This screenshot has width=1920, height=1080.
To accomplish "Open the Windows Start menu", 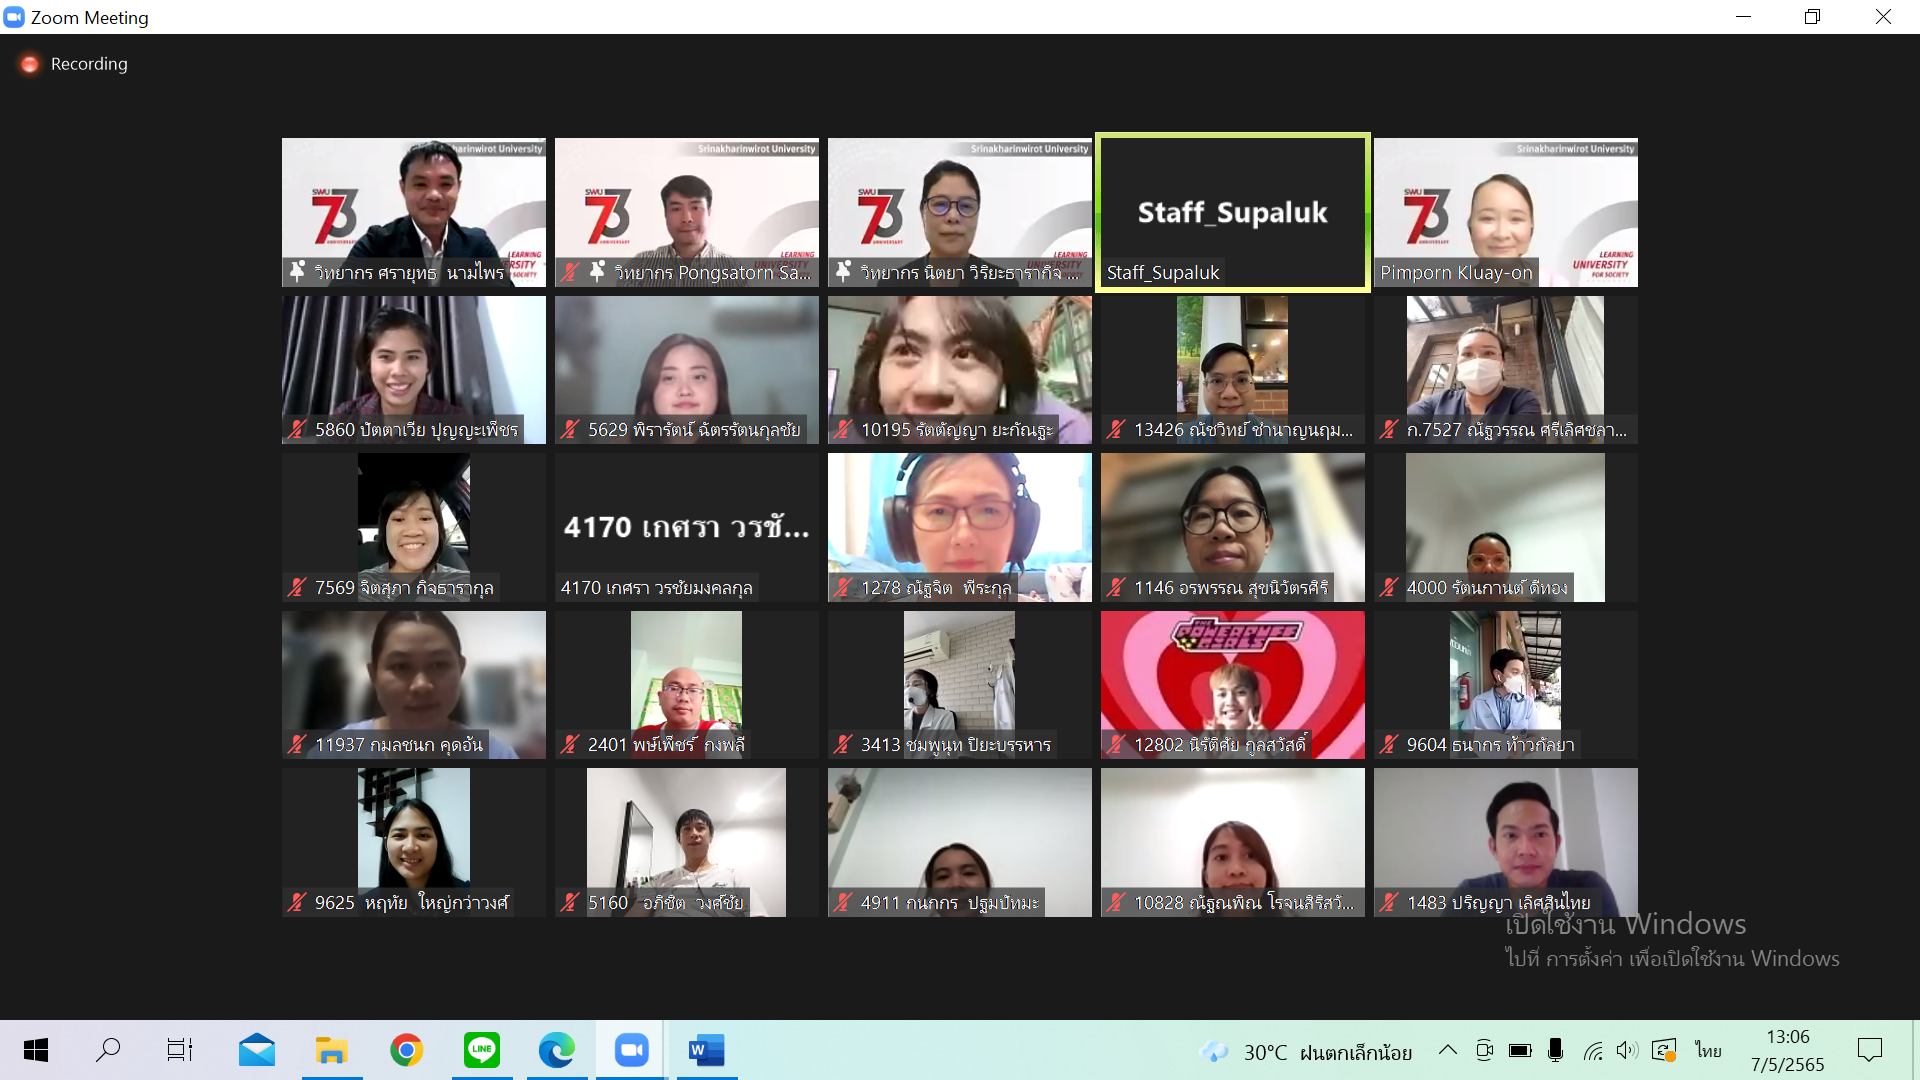I will (x=36, y=1050).
